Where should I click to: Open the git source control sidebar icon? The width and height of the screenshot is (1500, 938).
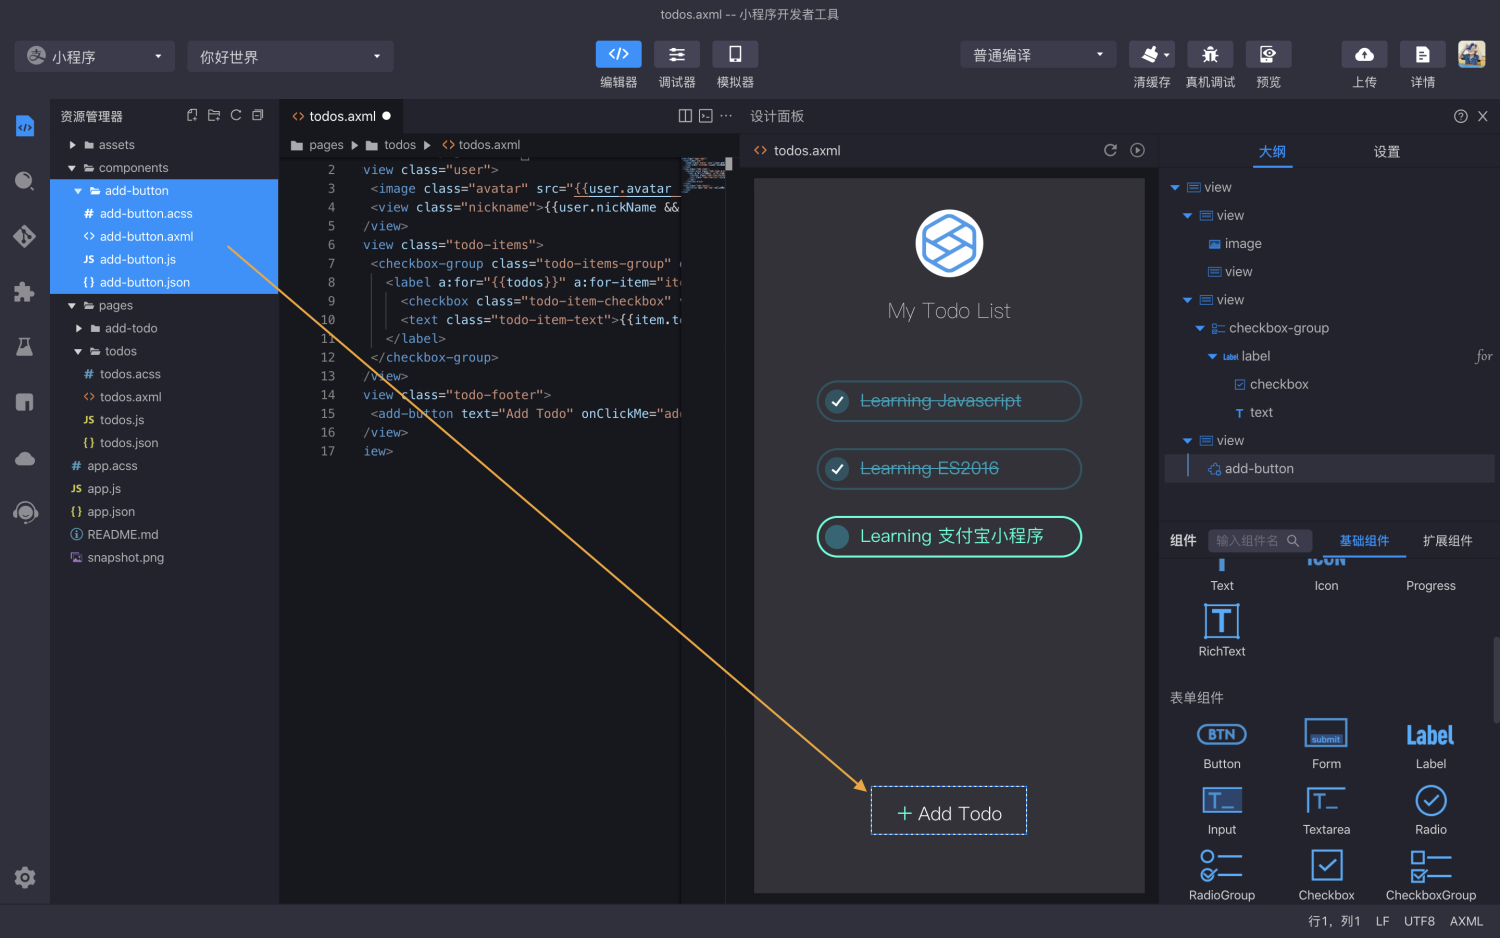pos(25,237)
